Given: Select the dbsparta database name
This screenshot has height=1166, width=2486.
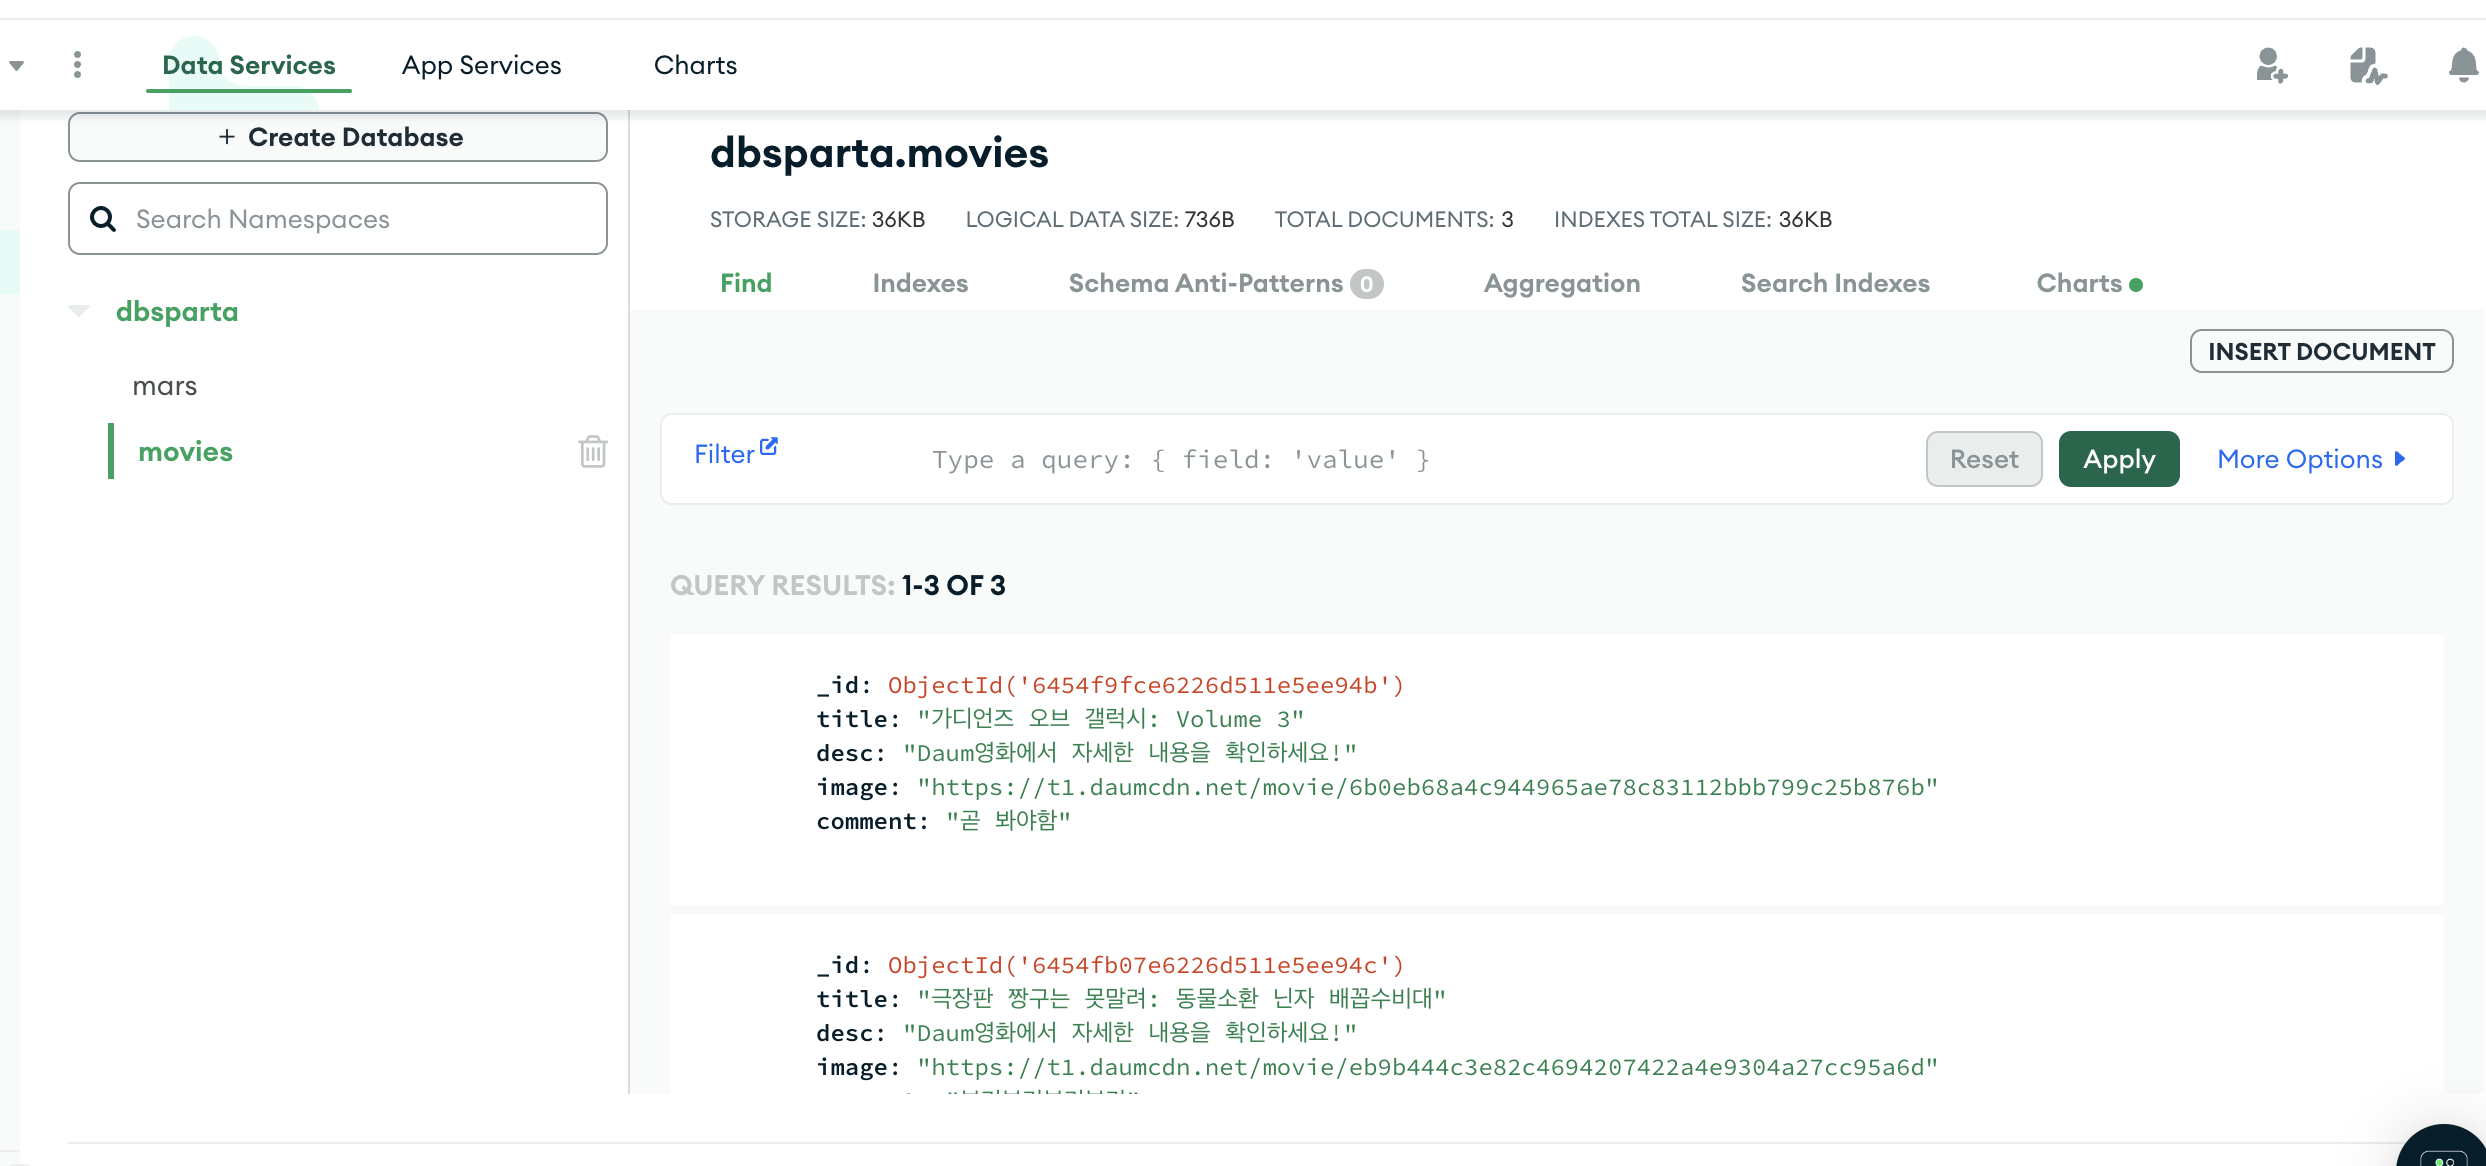Looking at the screenshot, I should tap(177, 311).
